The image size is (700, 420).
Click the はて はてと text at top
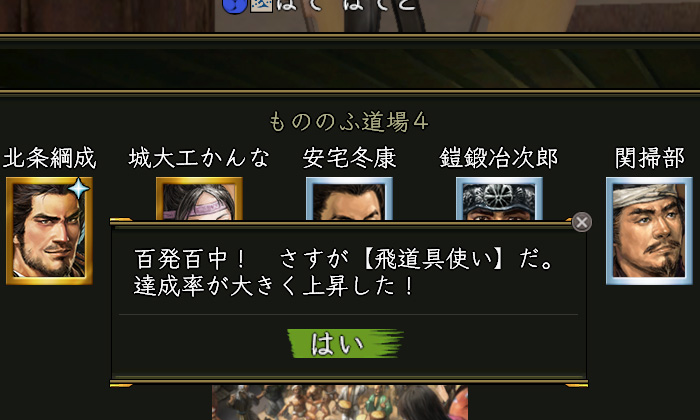click(346, 5)
